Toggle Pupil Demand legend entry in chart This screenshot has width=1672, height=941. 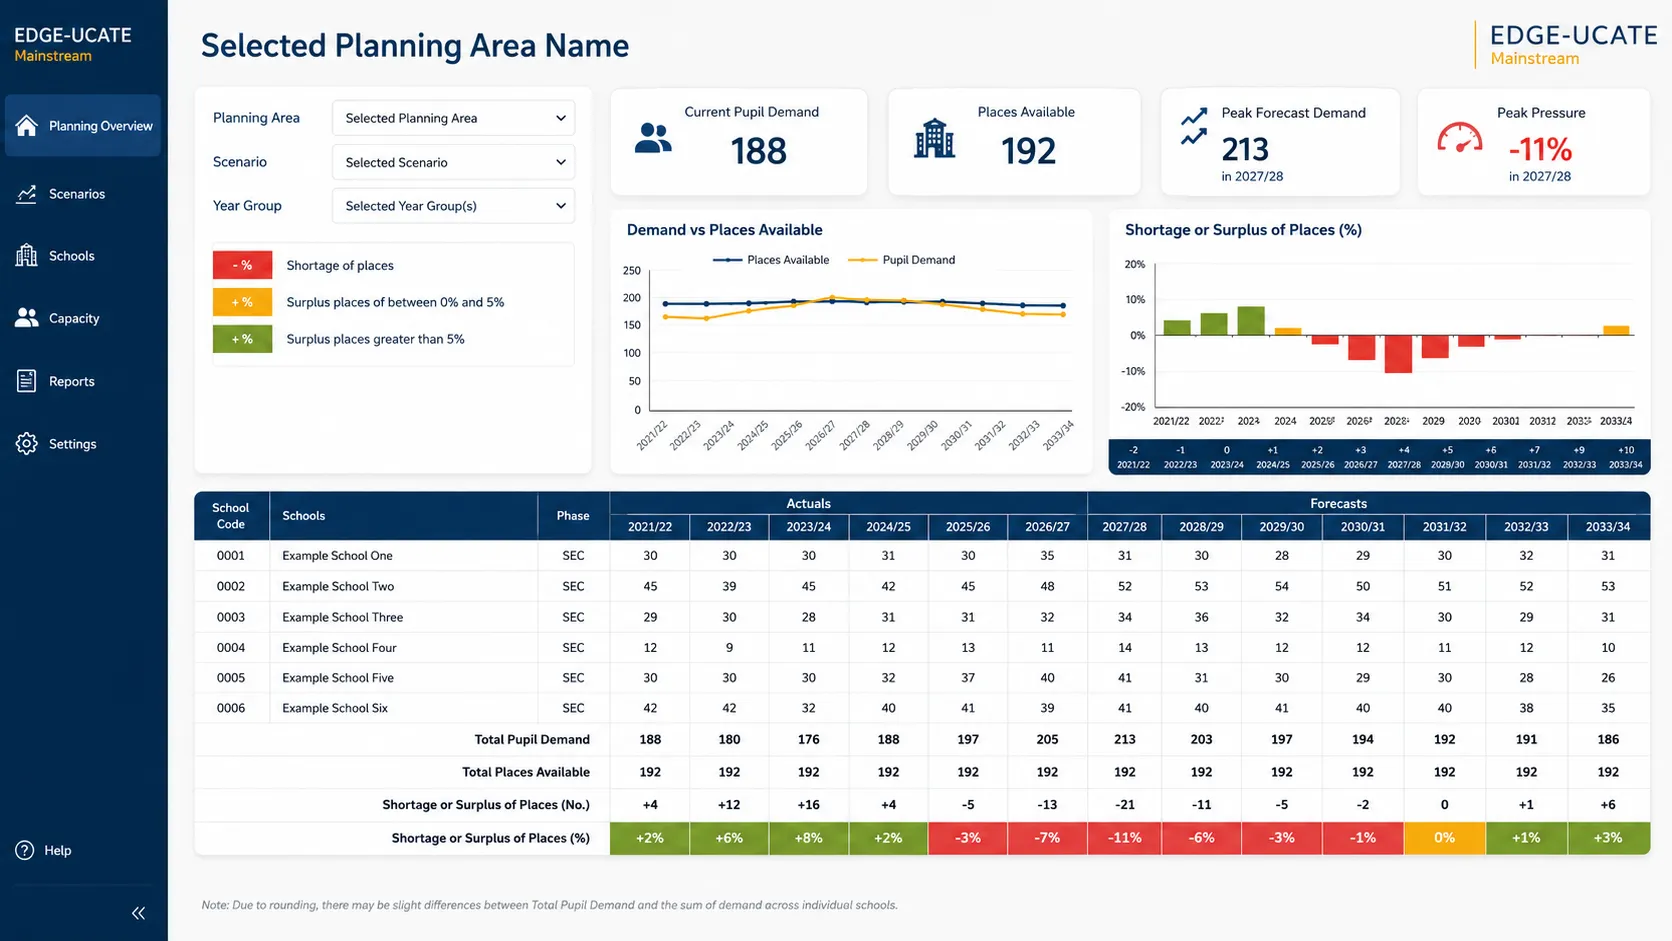901,260
